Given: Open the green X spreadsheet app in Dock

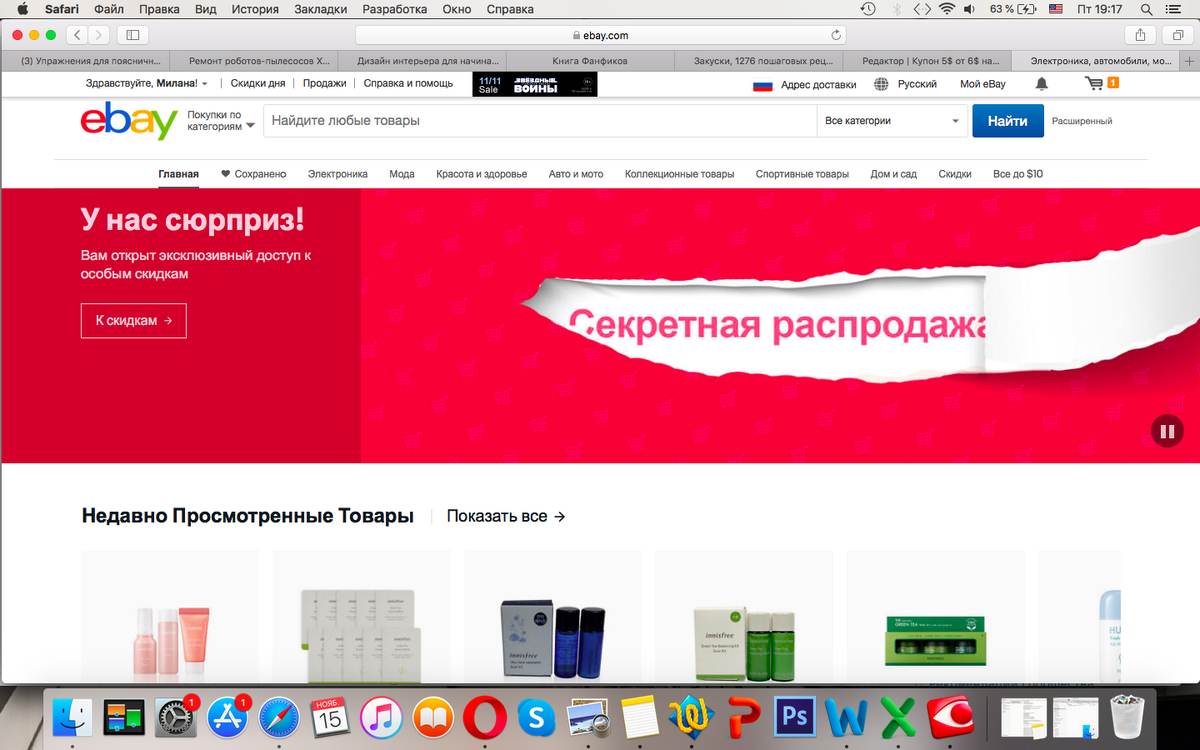Looking at the screenshot, I should [899, 716].
